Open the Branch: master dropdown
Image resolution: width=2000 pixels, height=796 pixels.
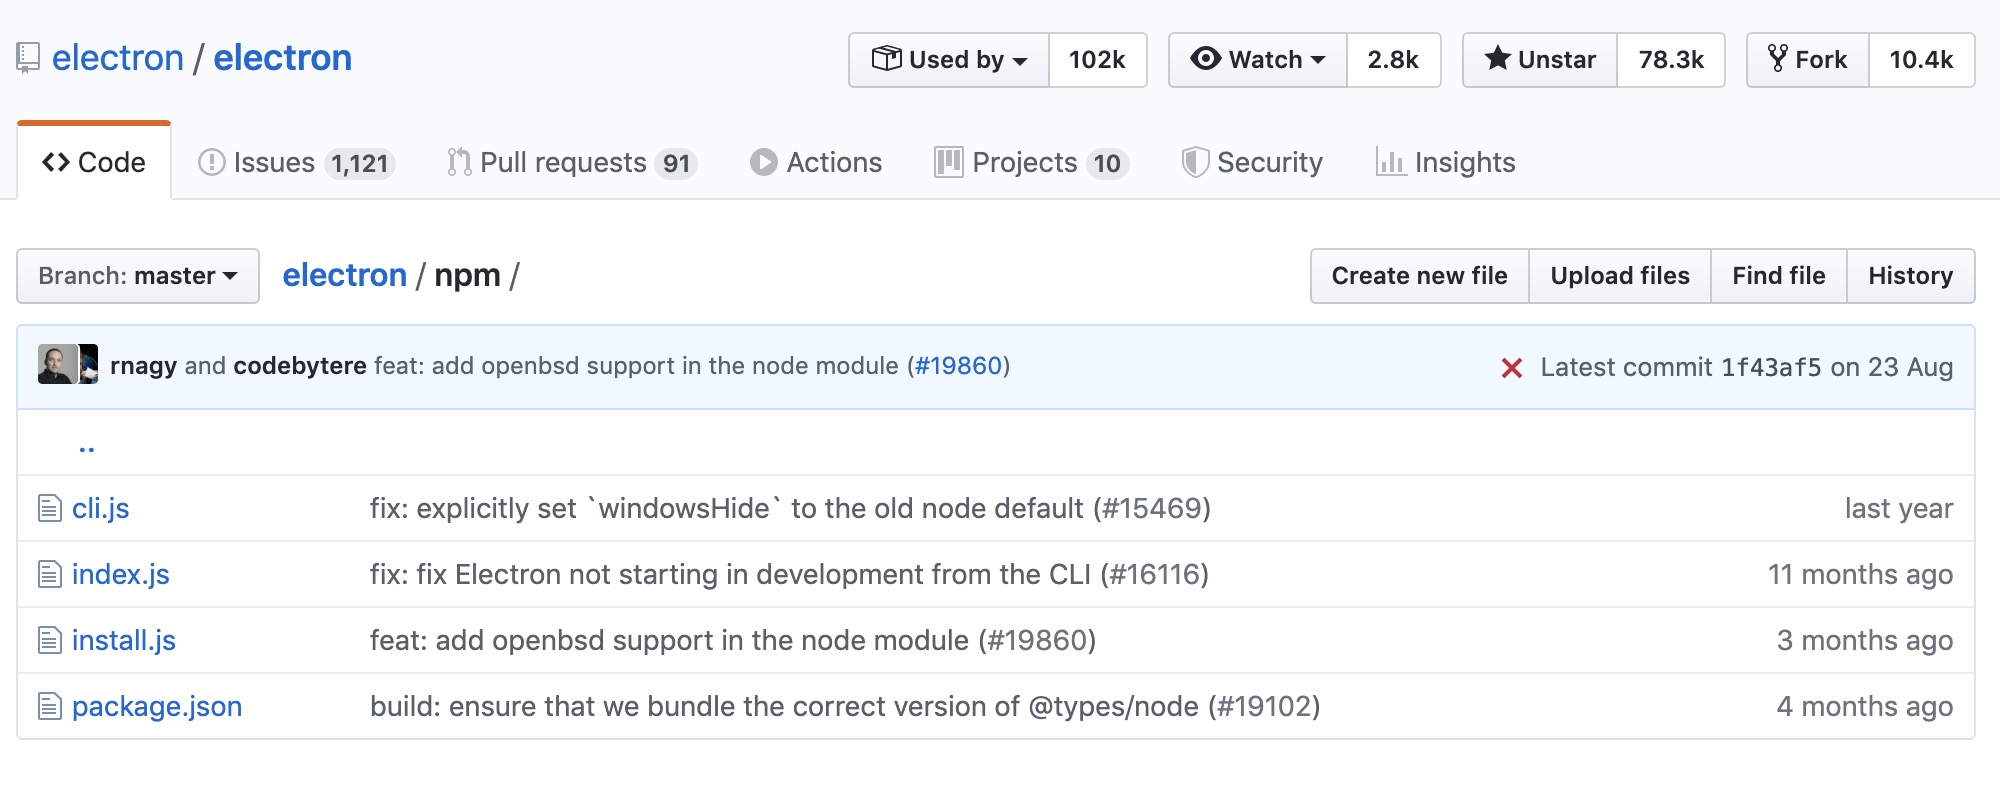138,276
